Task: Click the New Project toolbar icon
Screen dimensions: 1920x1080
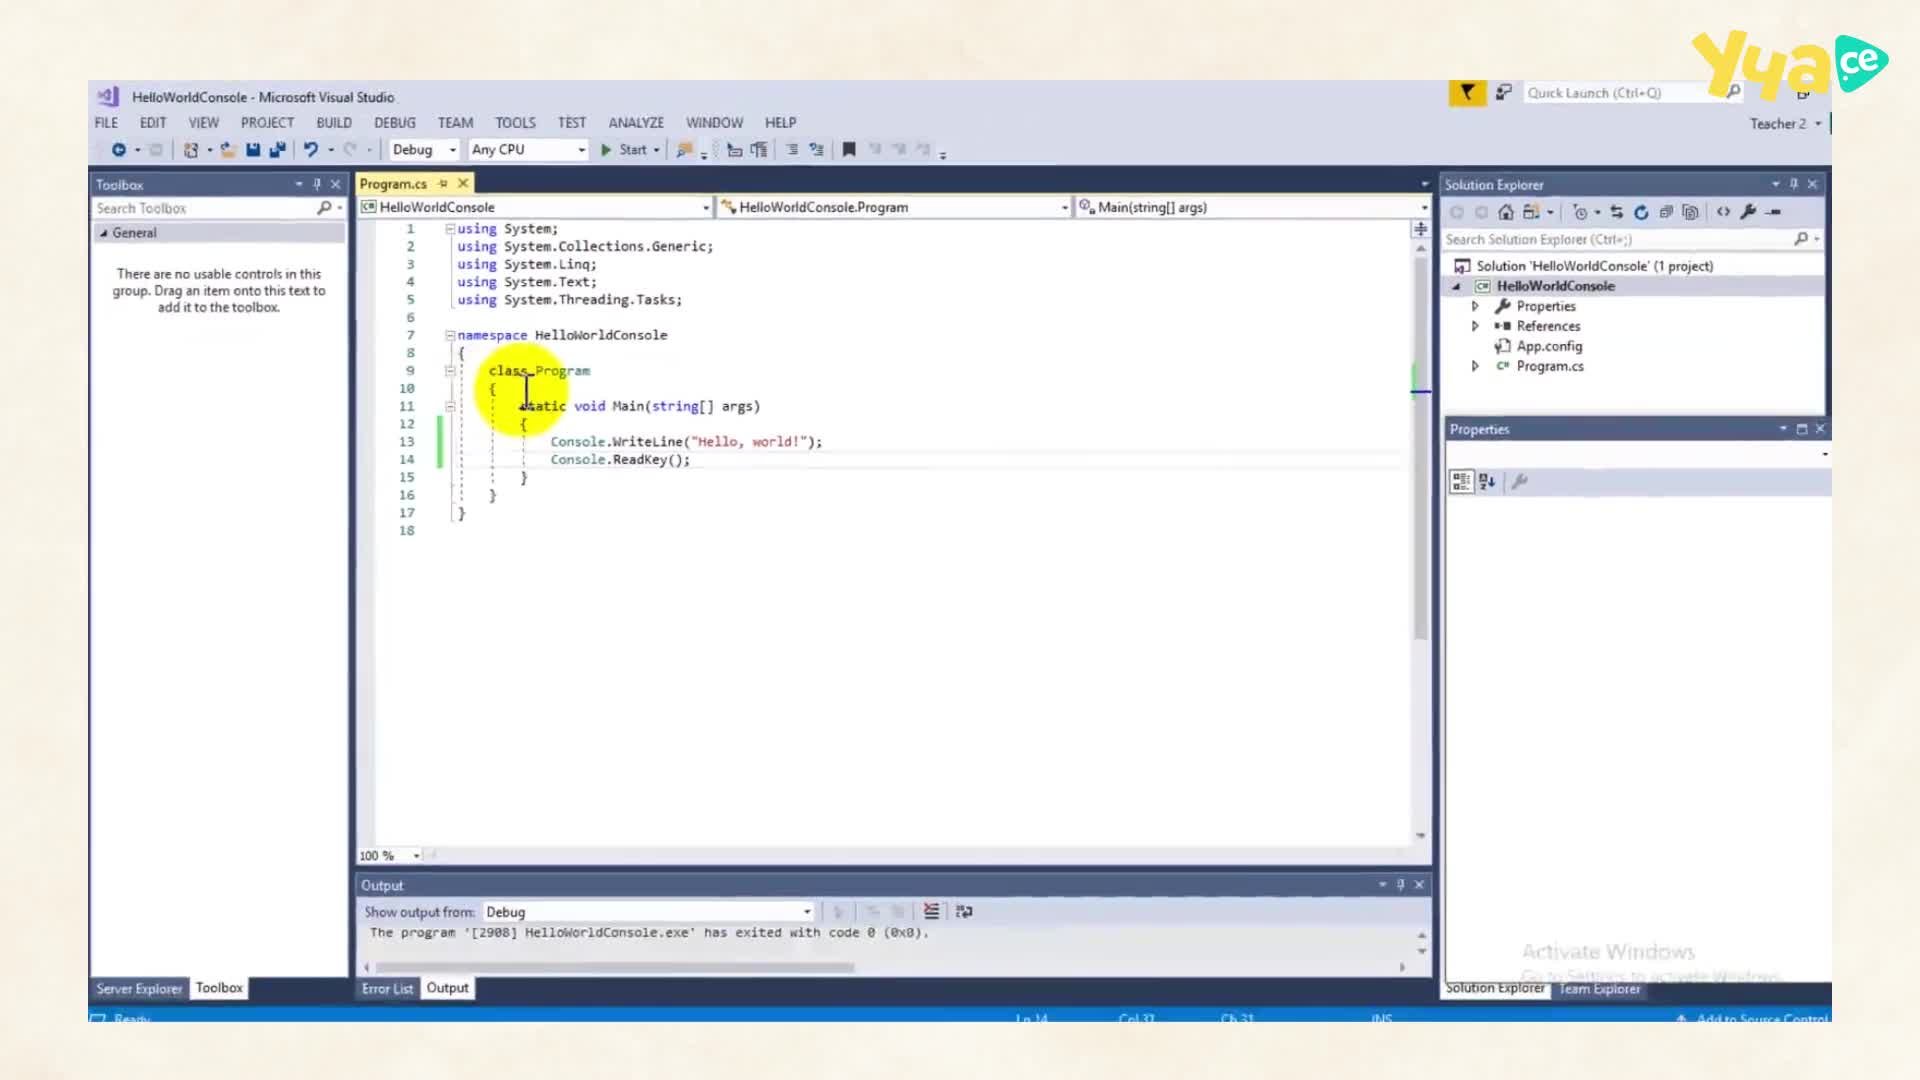Action: 191,150
